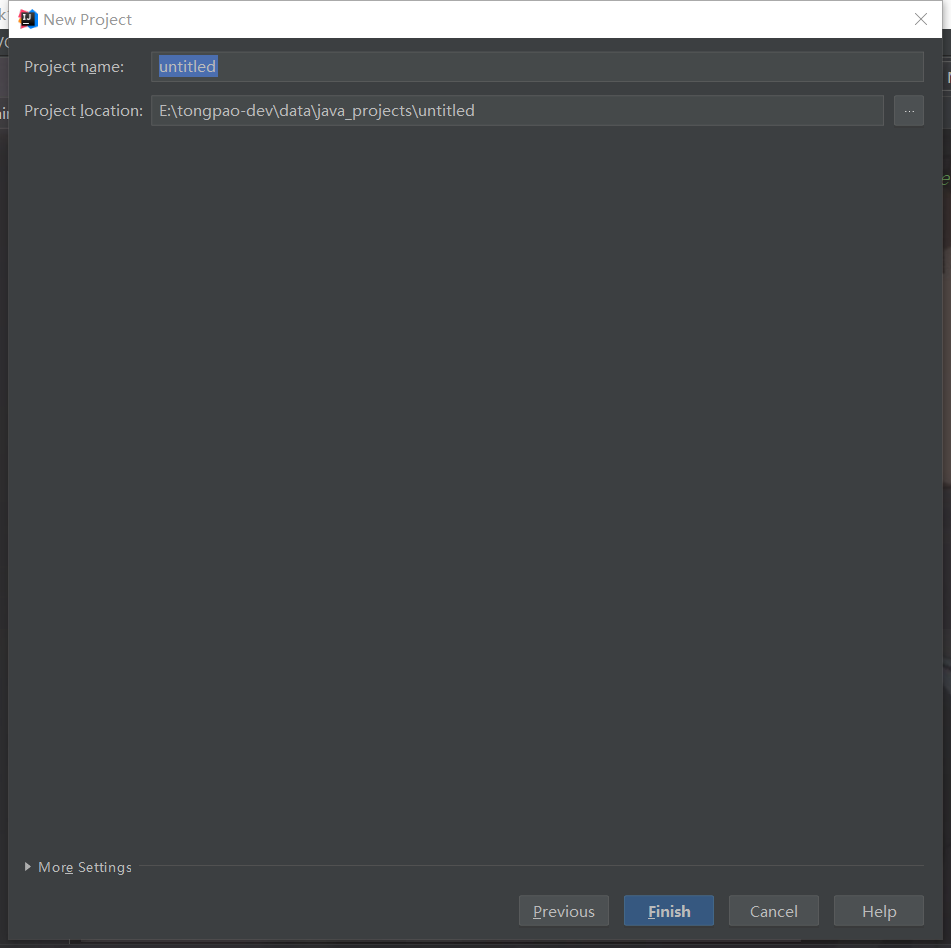Place cursor on 'E:\tongpao-dev' in location field
Viewport: 951px width, 948px height.
(x=214, y=111)
